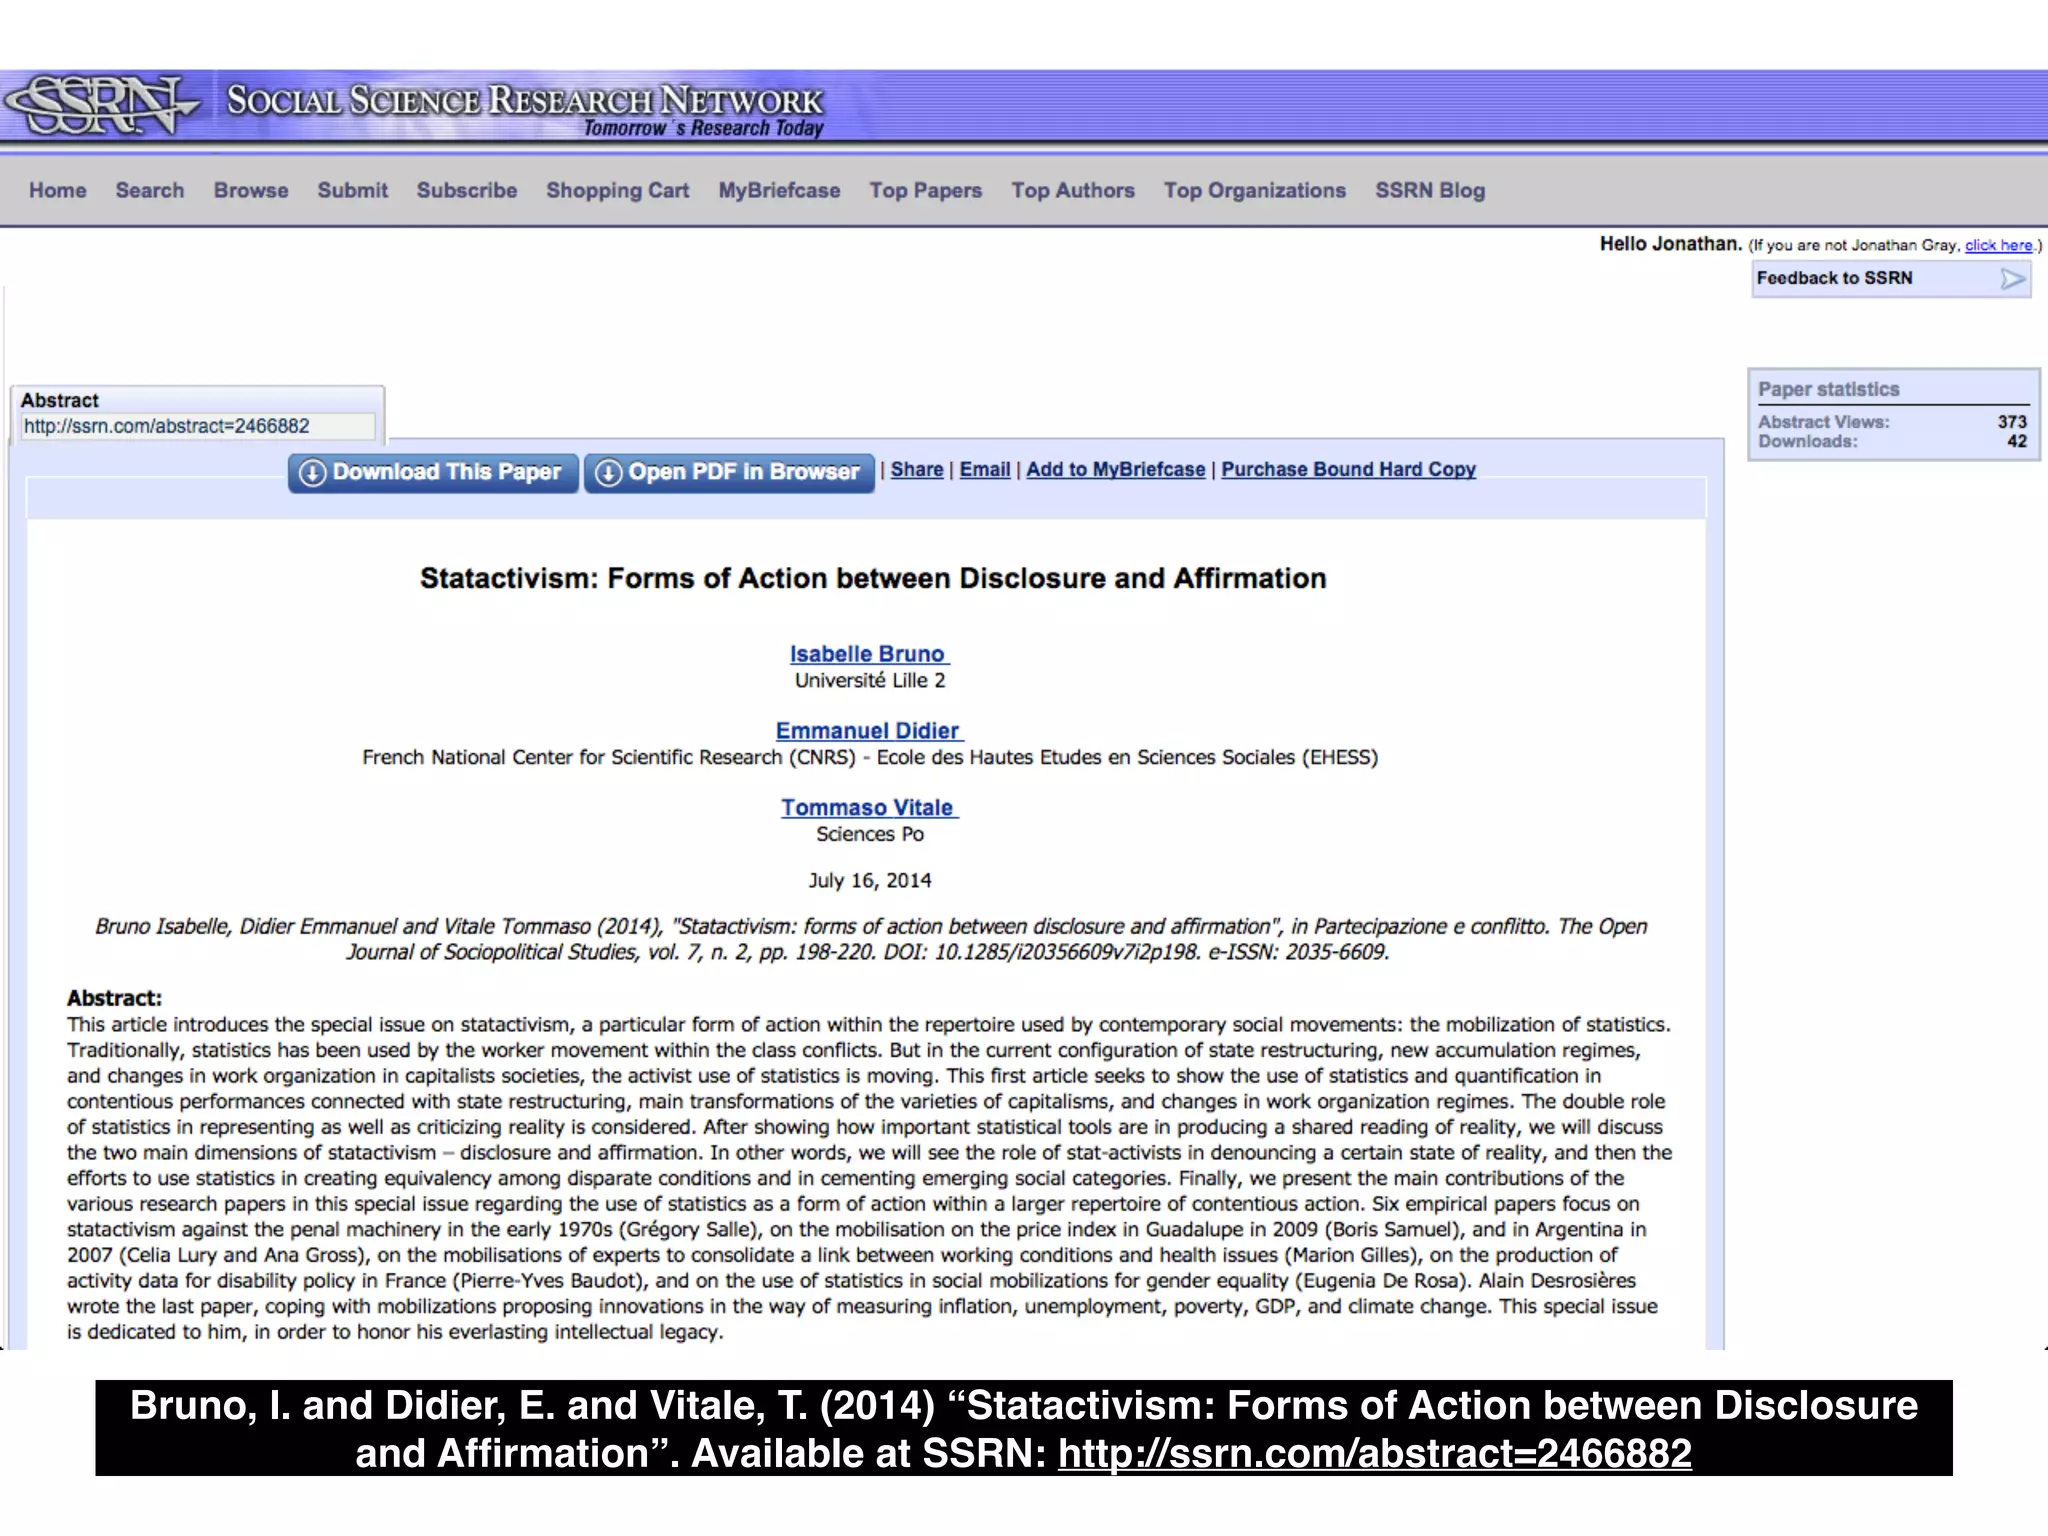Click the Feedback to SSRN button
This screenshot has width=2048, height=1536.
pos(1891,279)
